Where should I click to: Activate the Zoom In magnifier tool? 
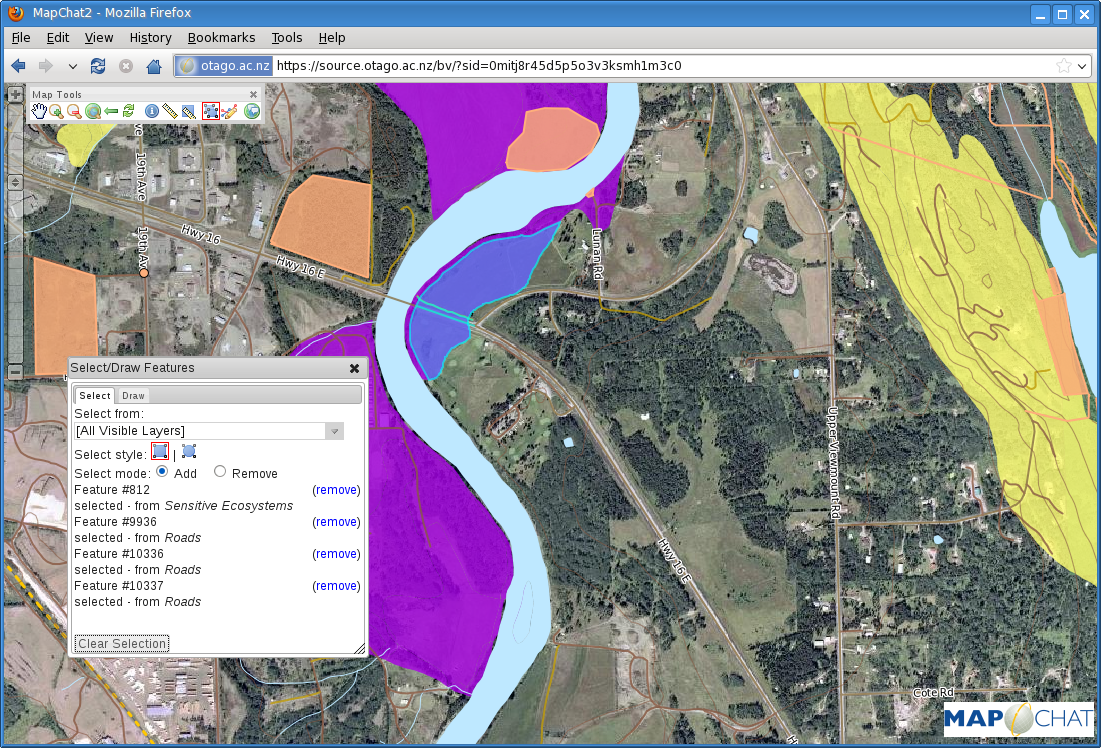(x=56, y=111)
